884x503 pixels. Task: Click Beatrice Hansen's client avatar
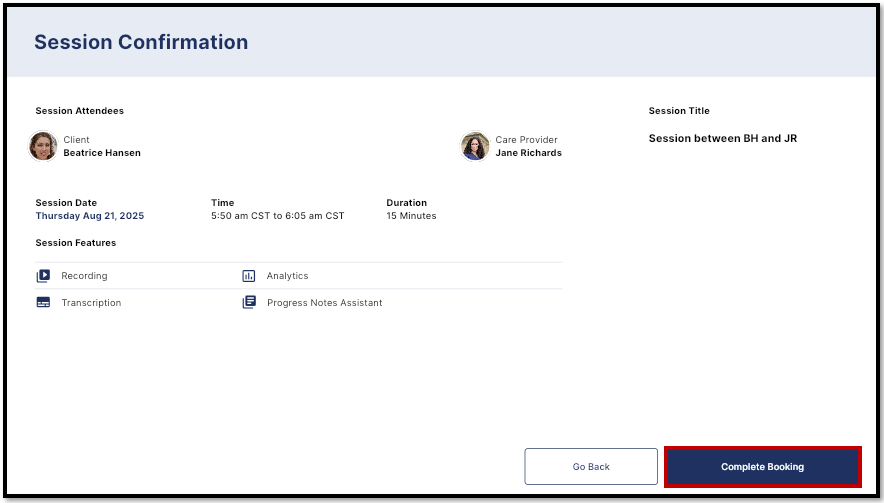click(x=43, y=146)
